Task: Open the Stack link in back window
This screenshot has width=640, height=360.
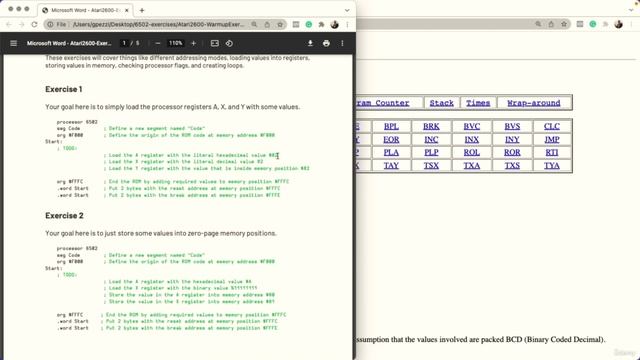Action: pyautogui.click(x=442, y=103)
